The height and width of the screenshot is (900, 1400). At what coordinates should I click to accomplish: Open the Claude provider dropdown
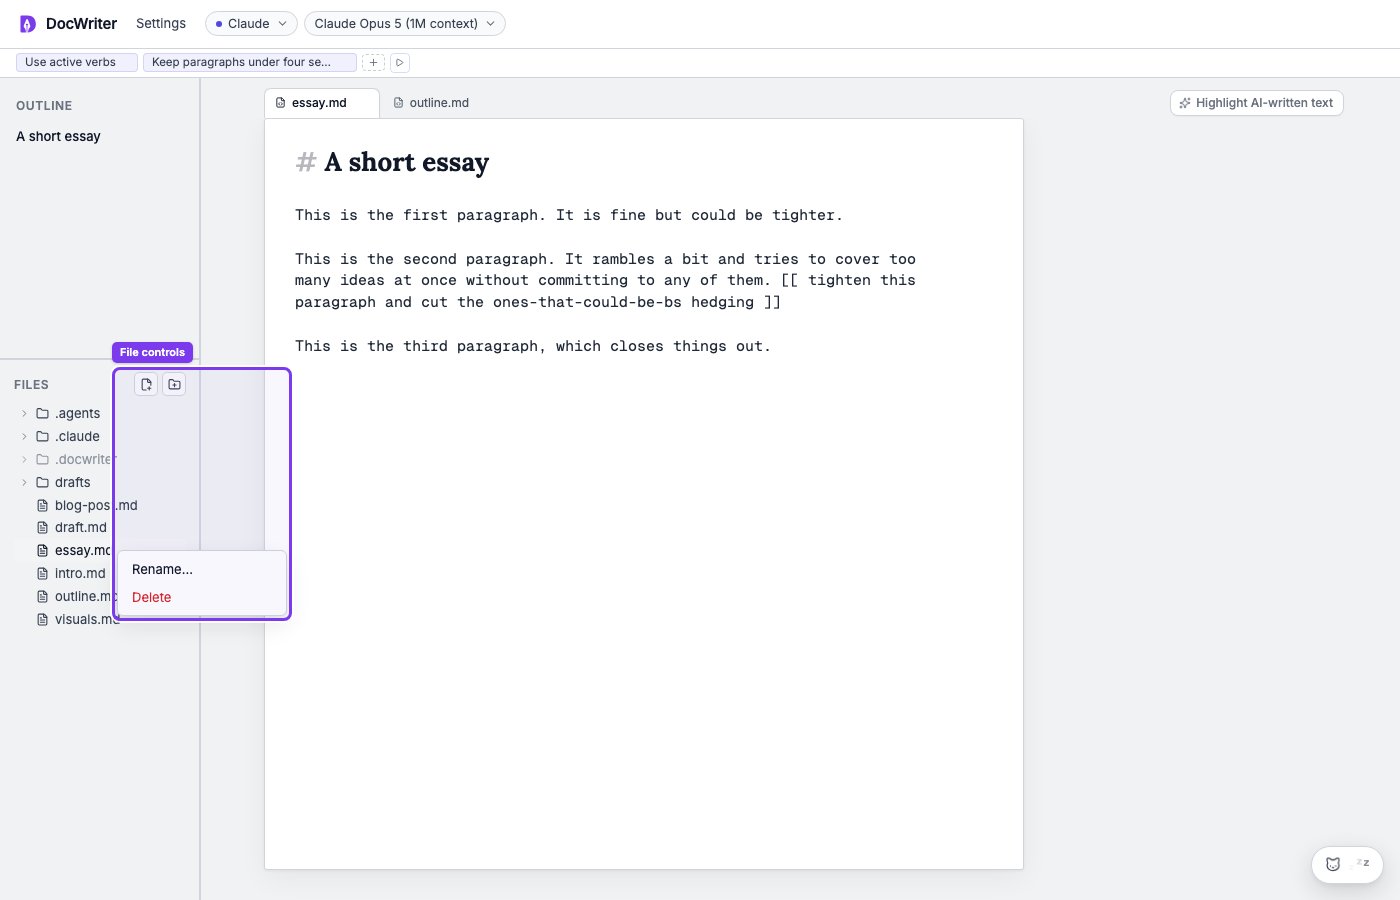[251, 23]
